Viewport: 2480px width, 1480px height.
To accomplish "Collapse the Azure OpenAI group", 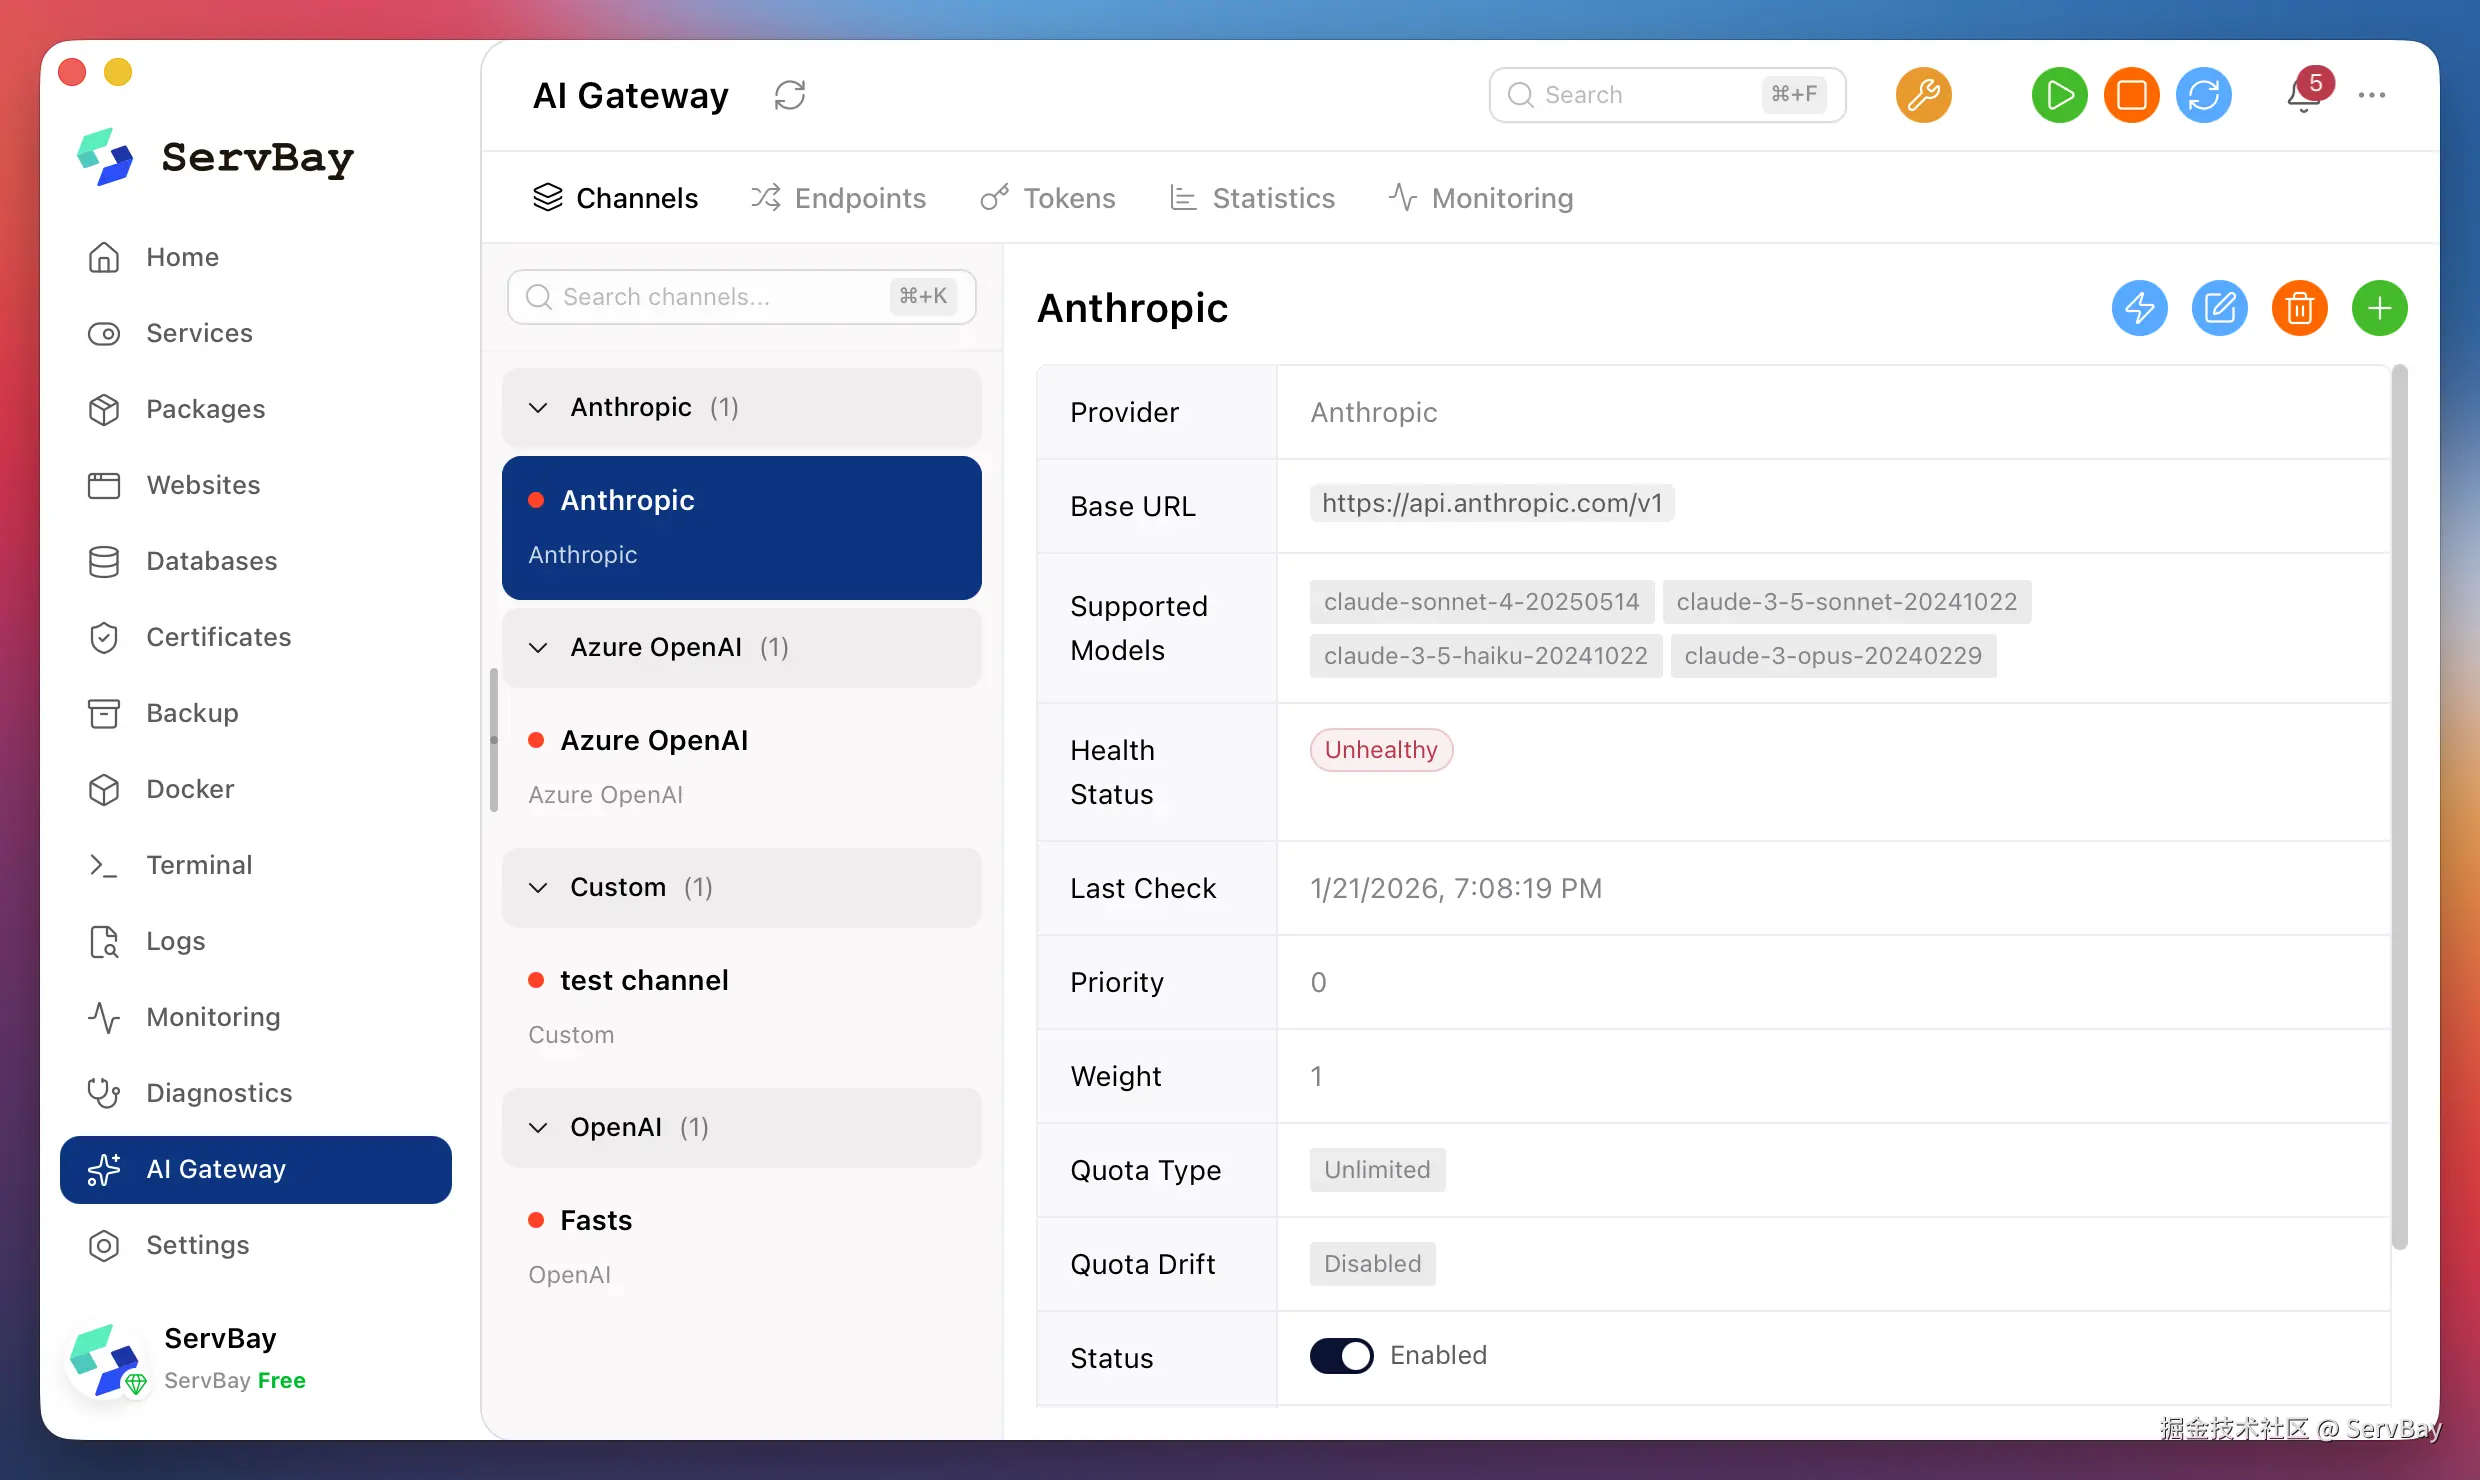I will click(x=539, y=648).
